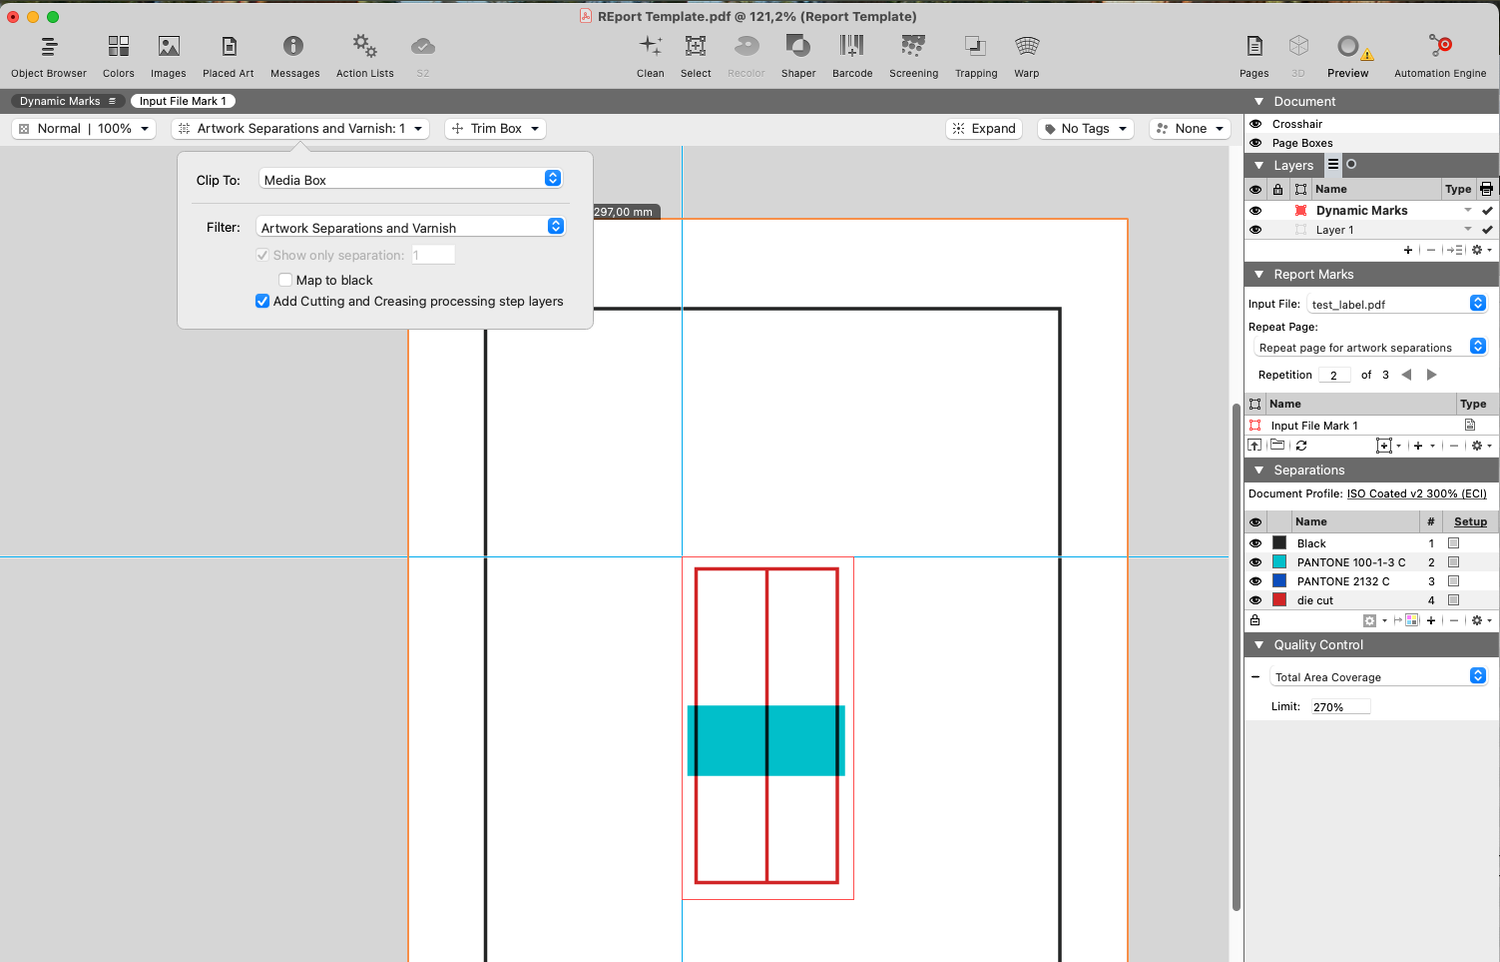Open the Screening tool
This screenshot has height=962, width=1500.
tap(913, 56)
